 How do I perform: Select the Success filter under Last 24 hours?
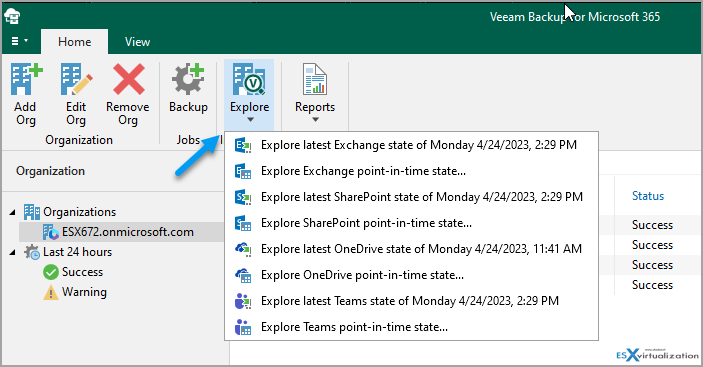pyautogui.click(x=82, y=272)
